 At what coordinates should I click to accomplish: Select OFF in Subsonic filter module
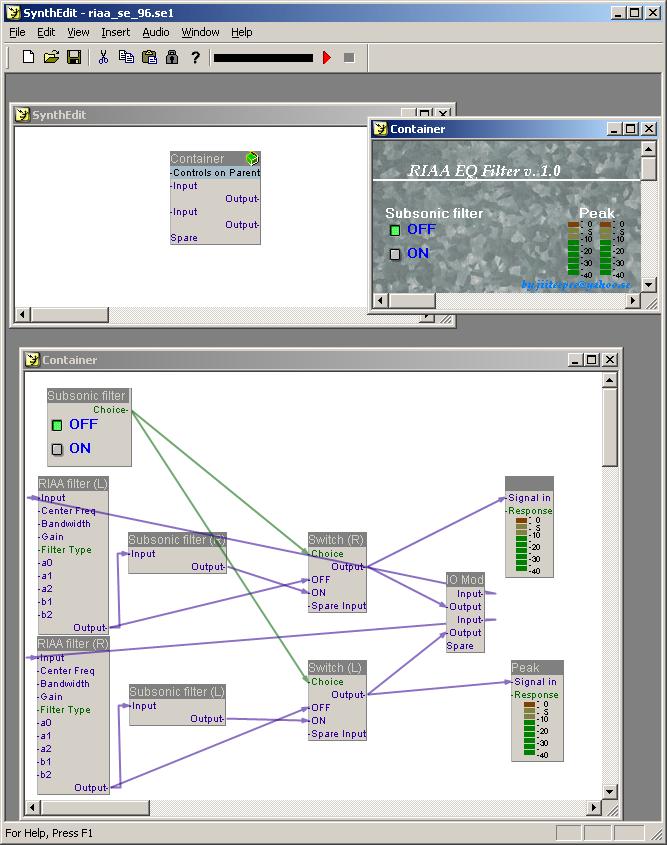[57, 425]
